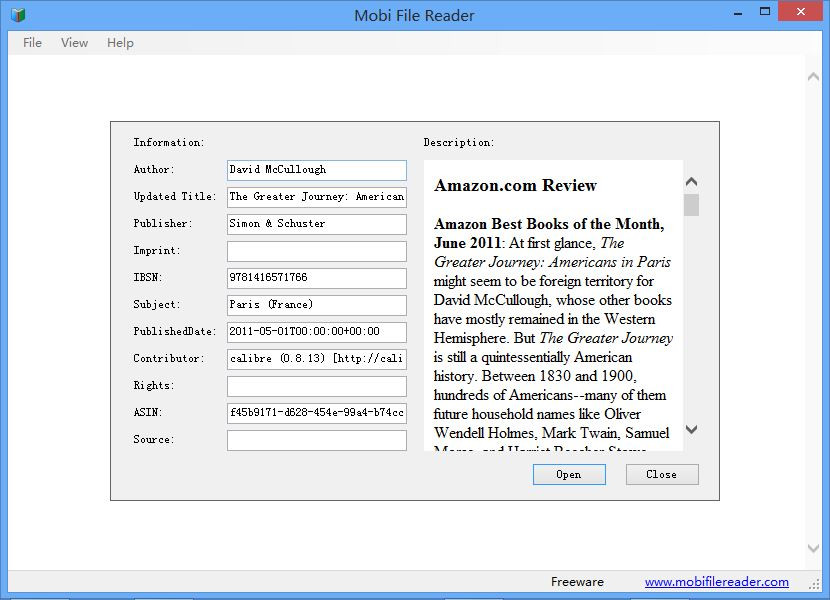This screenshot has width=830, height=600.
Task: Click the Information: label
Action: (168, 142)
